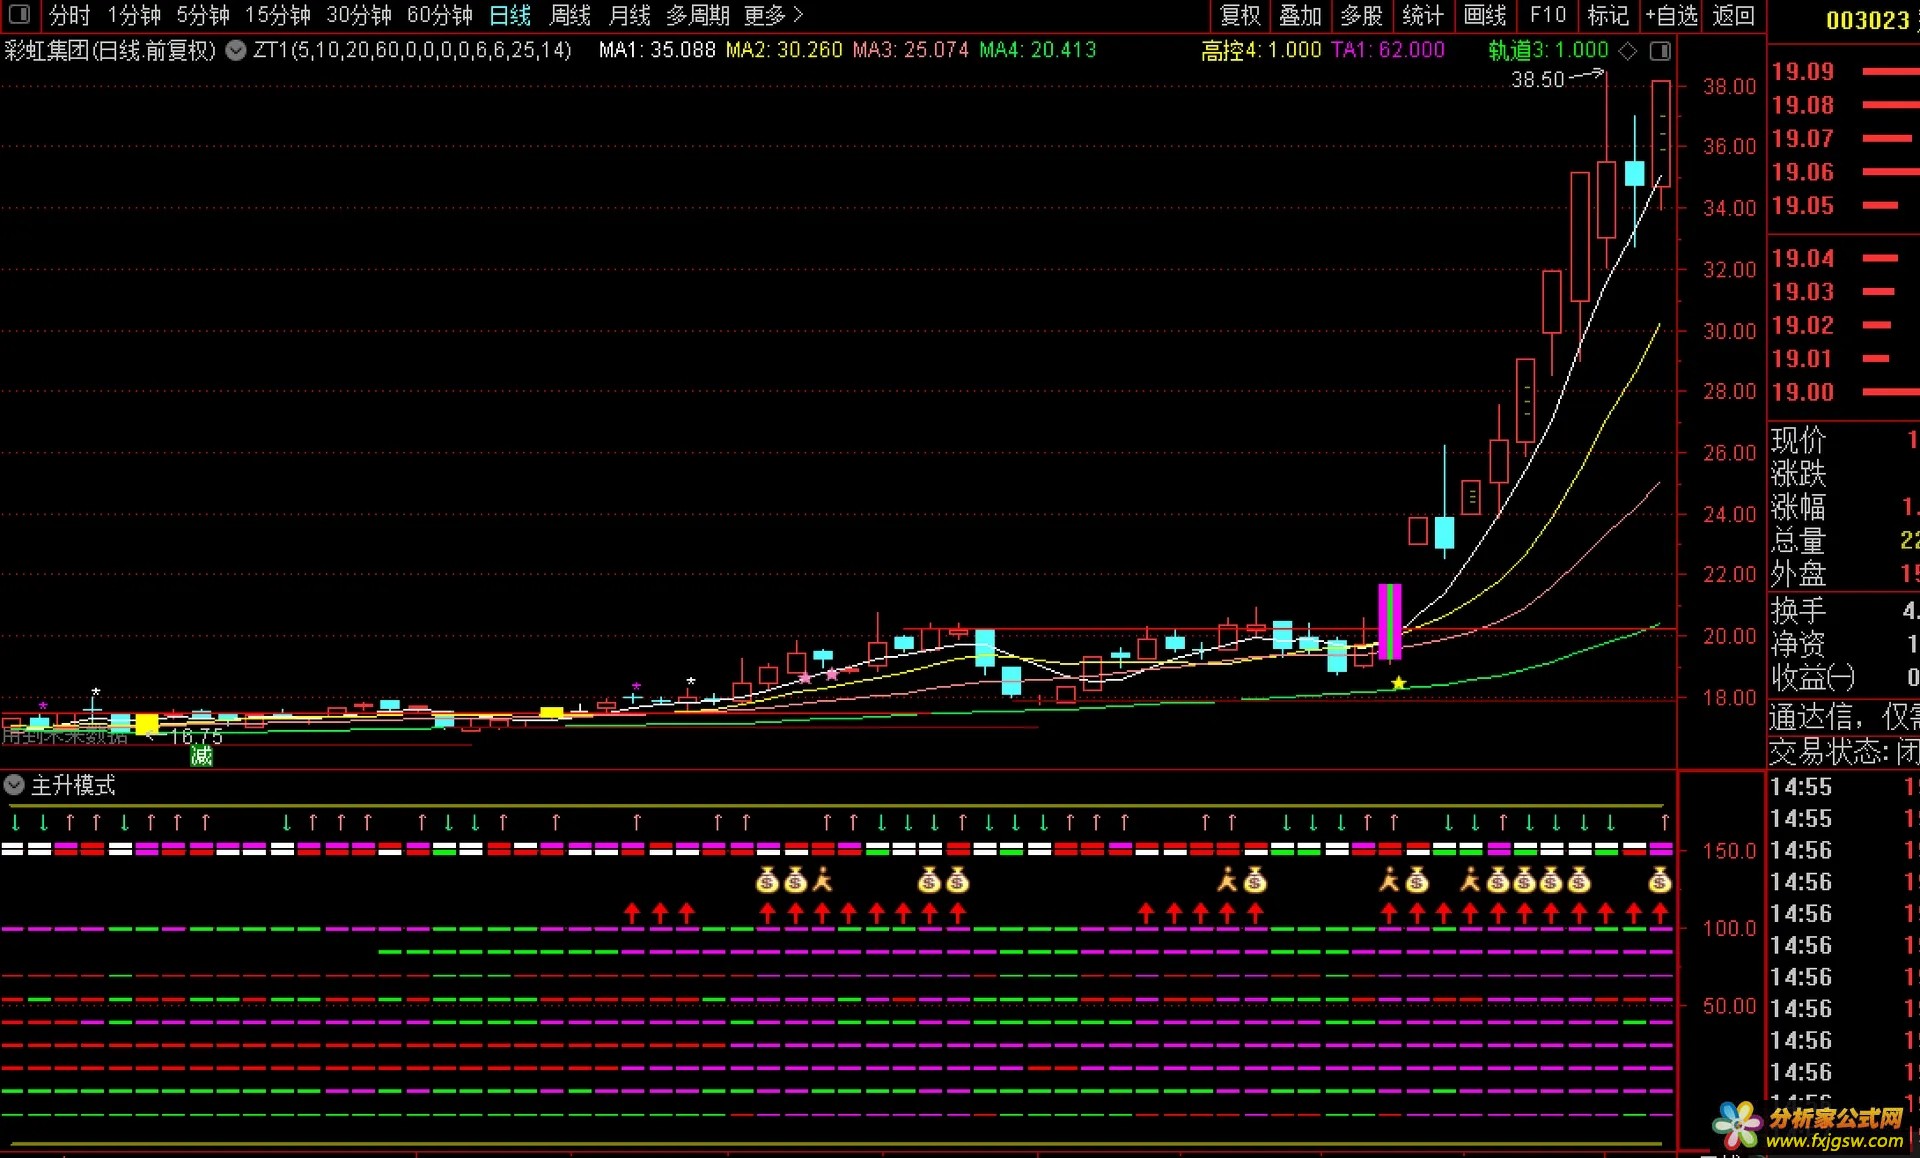Click the last money bag signal icon

click(x=1659, y=880)
